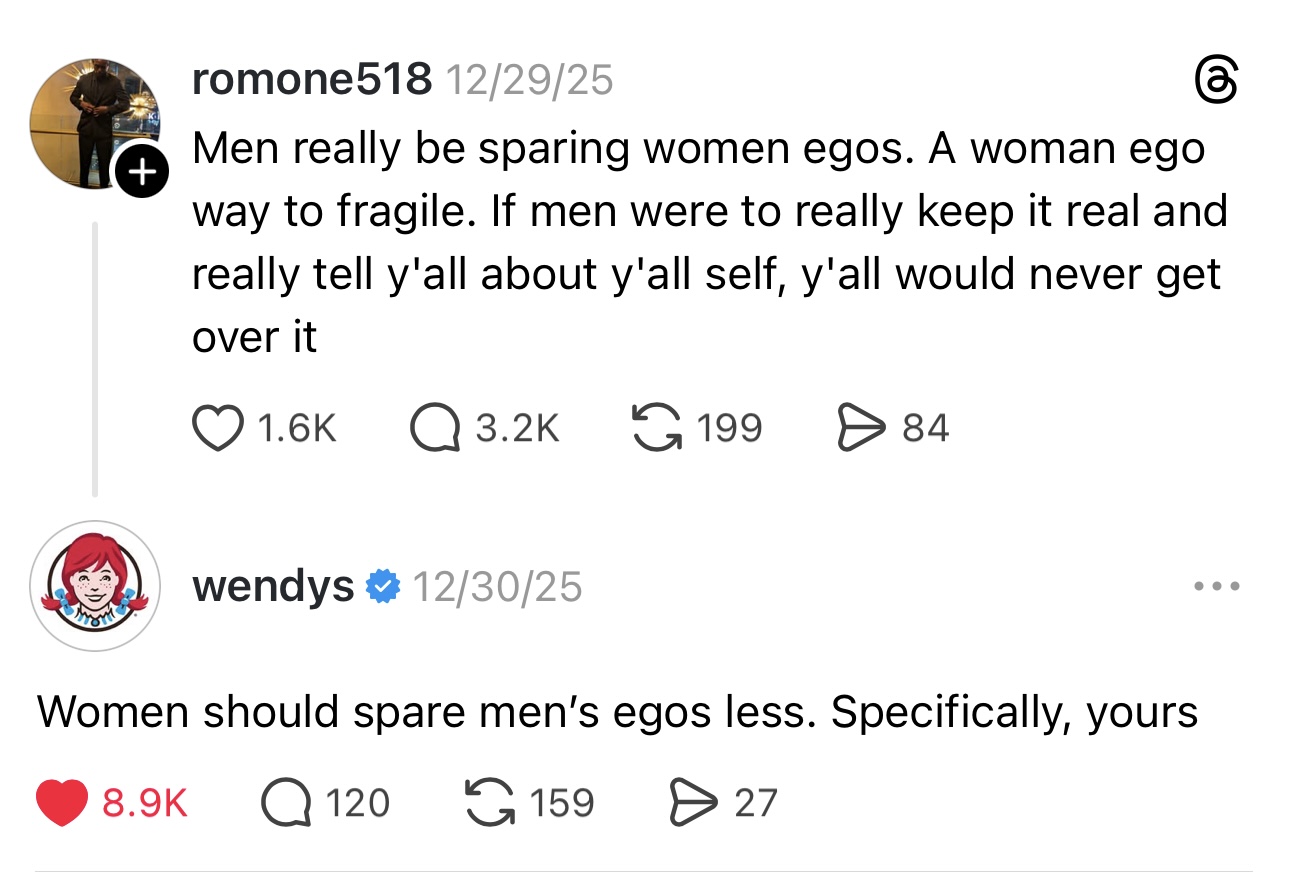Tap the Threads logo icon
This screenshot has width=1289, height=884.
click(1216, 80)
